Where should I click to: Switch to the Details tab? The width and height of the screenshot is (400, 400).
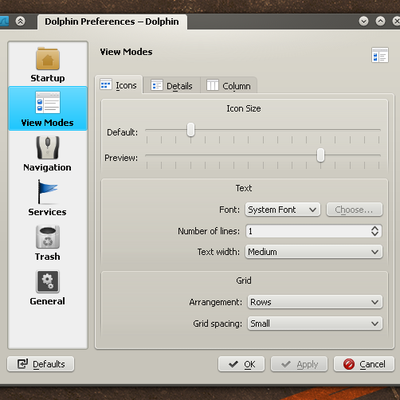(172, 86)
